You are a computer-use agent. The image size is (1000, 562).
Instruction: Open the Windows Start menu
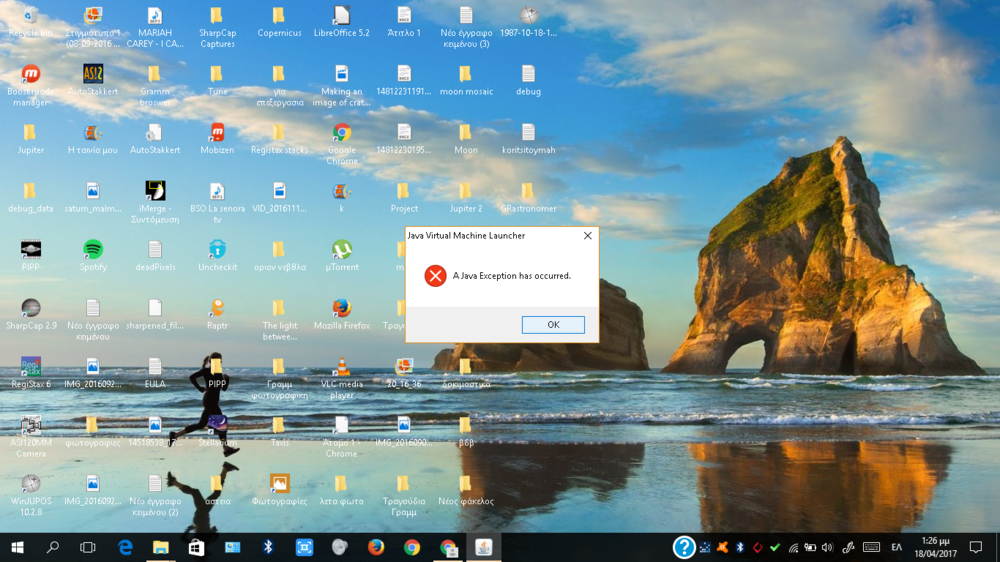point(17,547)
